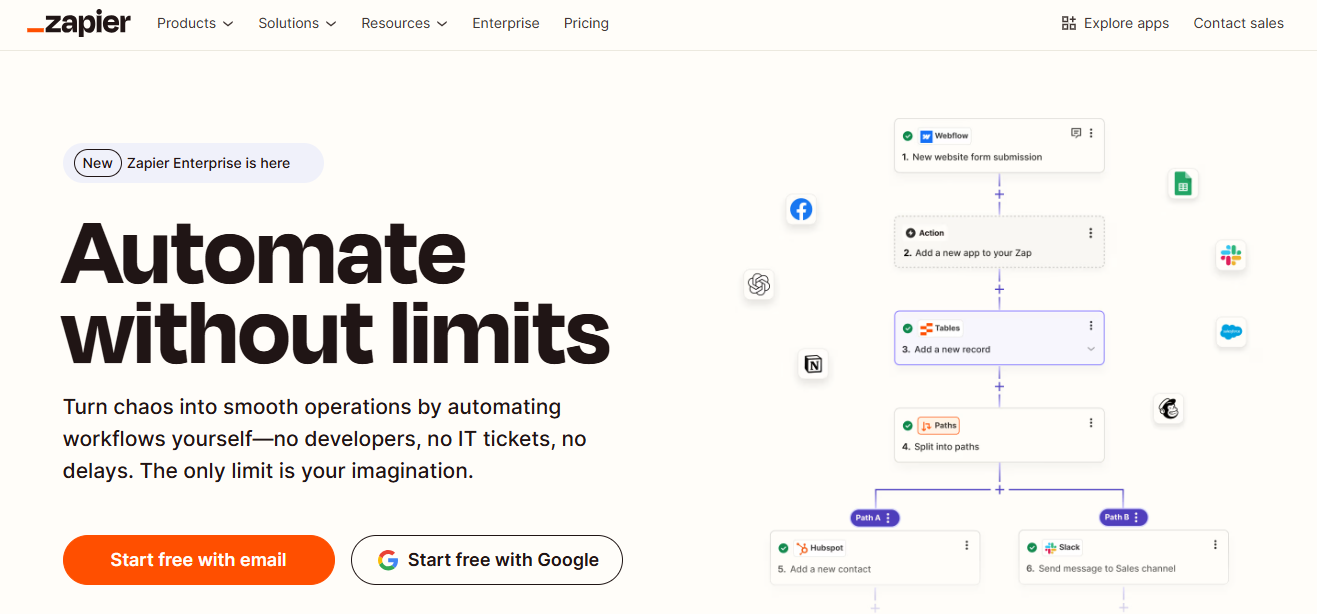
Task: Click the OpenAI ChatGPT app icon
Action: coord(759,285)
